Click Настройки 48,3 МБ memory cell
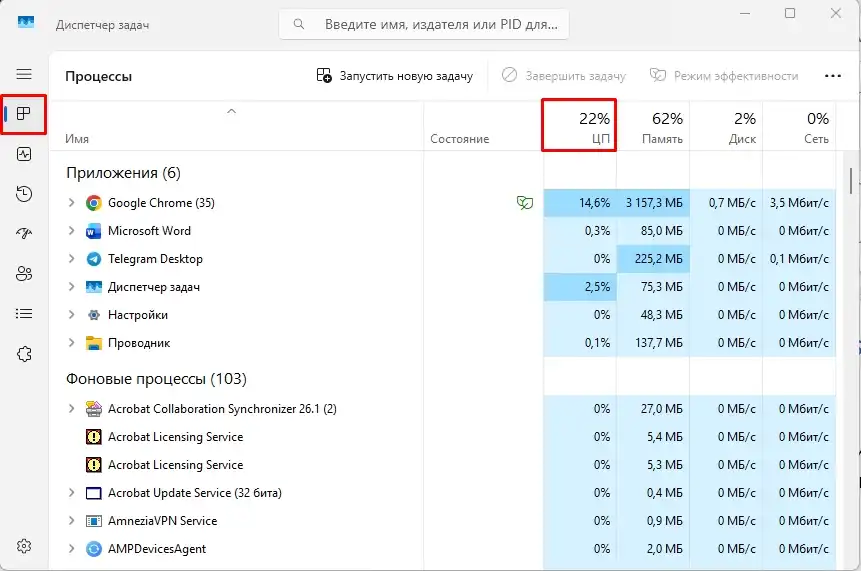Screen dimensions: 861x571 [653, 315]
